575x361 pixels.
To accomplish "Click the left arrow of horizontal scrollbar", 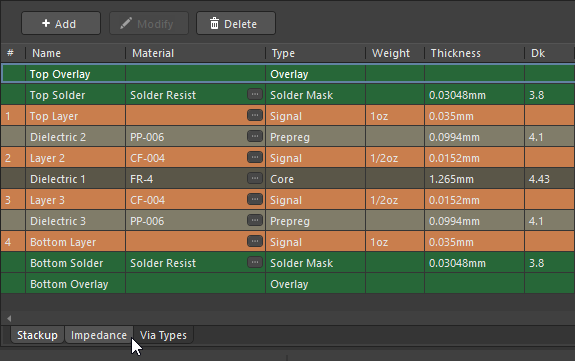I will (9, 318).
